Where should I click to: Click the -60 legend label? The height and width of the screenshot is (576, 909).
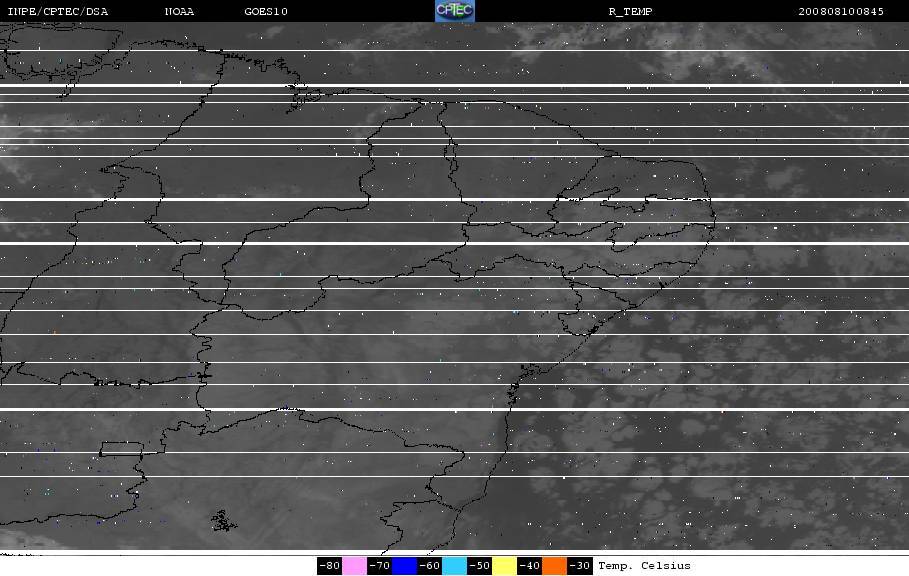point(430,566)
